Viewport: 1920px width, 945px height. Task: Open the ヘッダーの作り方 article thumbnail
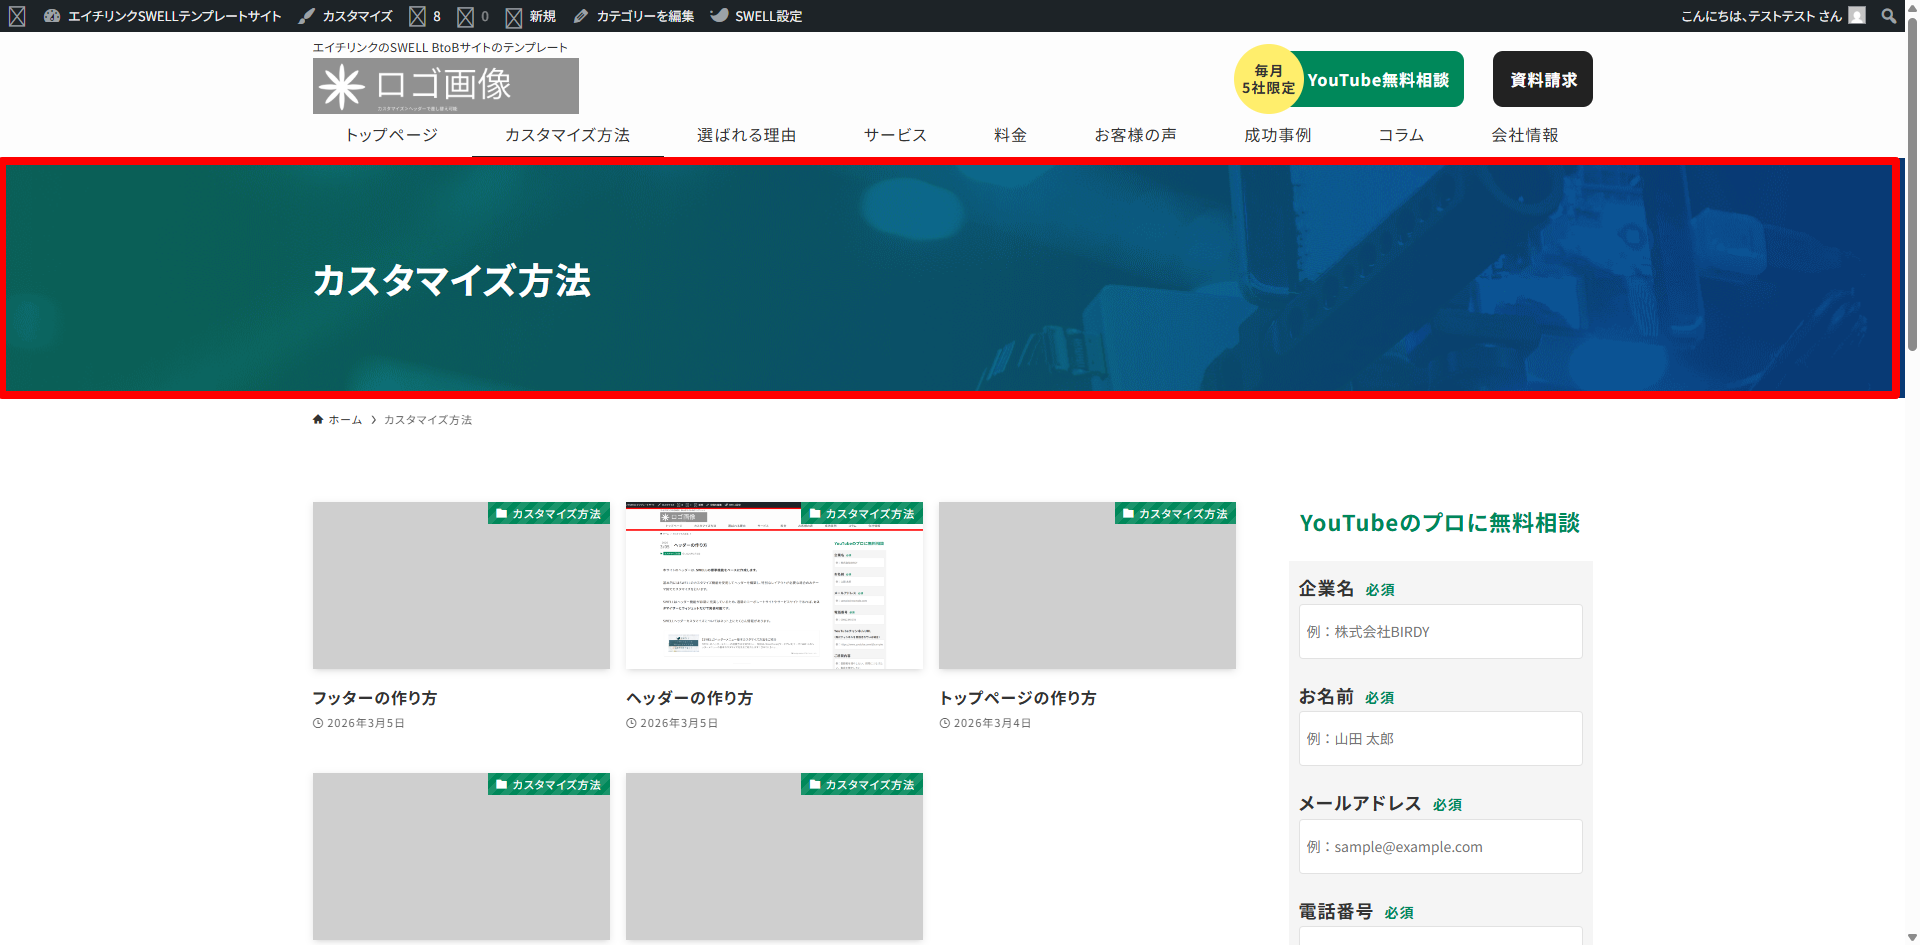coord(774,585)
